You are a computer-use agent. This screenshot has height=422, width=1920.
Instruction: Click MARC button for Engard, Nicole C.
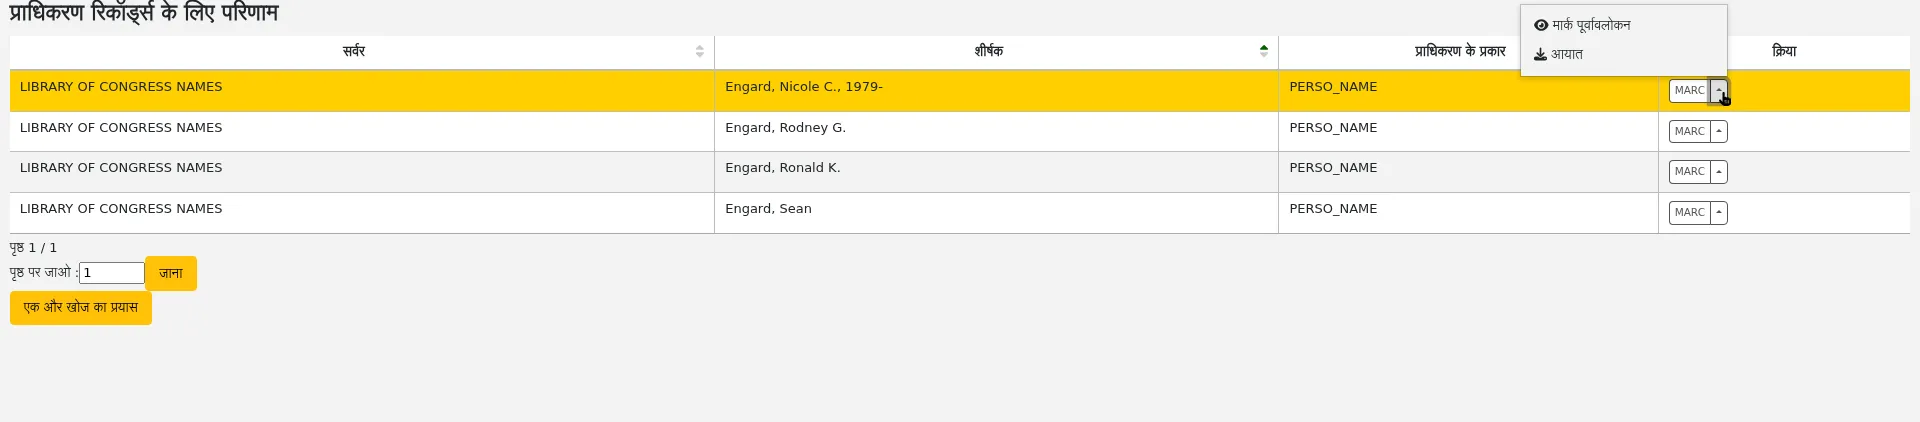pos(1689,91)
